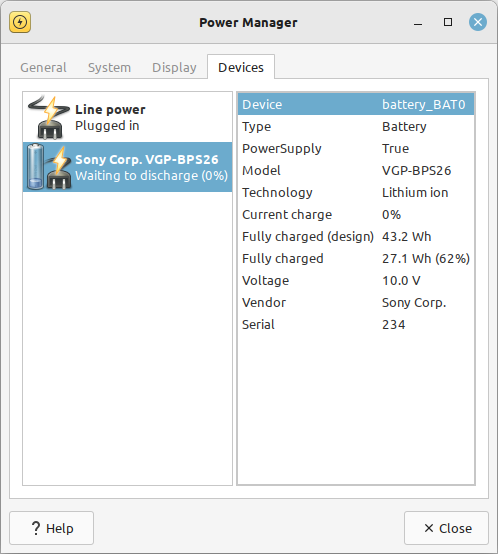Select the Serial row label
Screen dimensions: 498x554
[258, 324]
